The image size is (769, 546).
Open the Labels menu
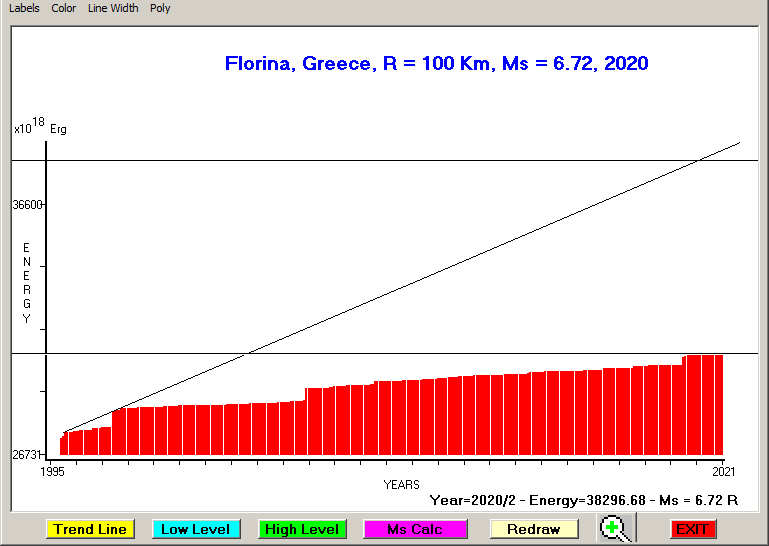tap(24, 8)
